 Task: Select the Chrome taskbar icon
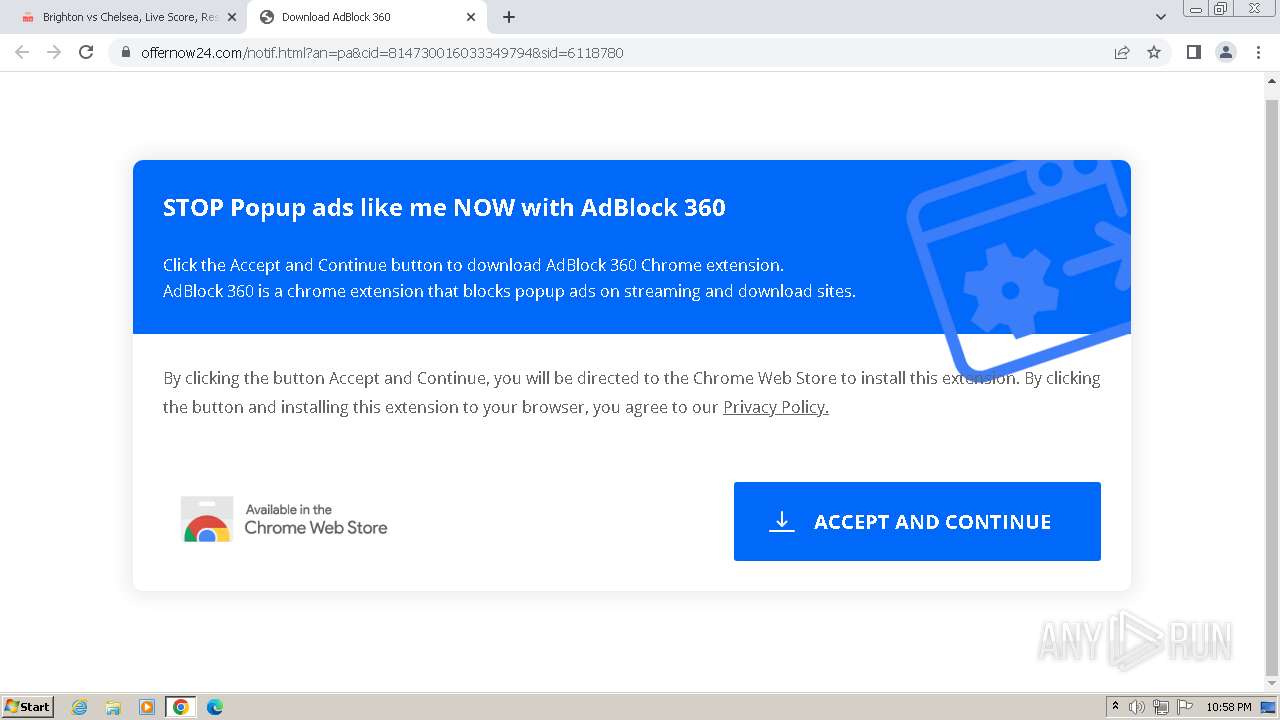[180, 707]
